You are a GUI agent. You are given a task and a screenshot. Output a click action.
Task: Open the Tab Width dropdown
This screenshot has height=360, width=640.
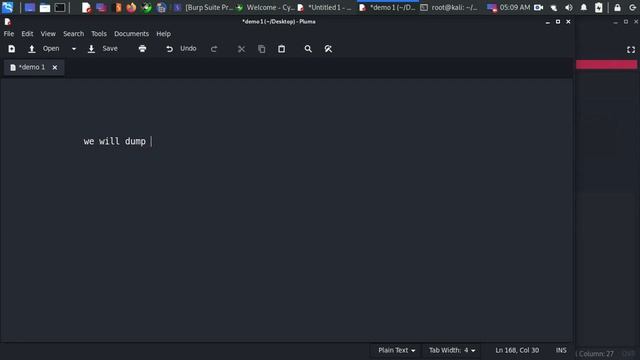pos(452,350)
